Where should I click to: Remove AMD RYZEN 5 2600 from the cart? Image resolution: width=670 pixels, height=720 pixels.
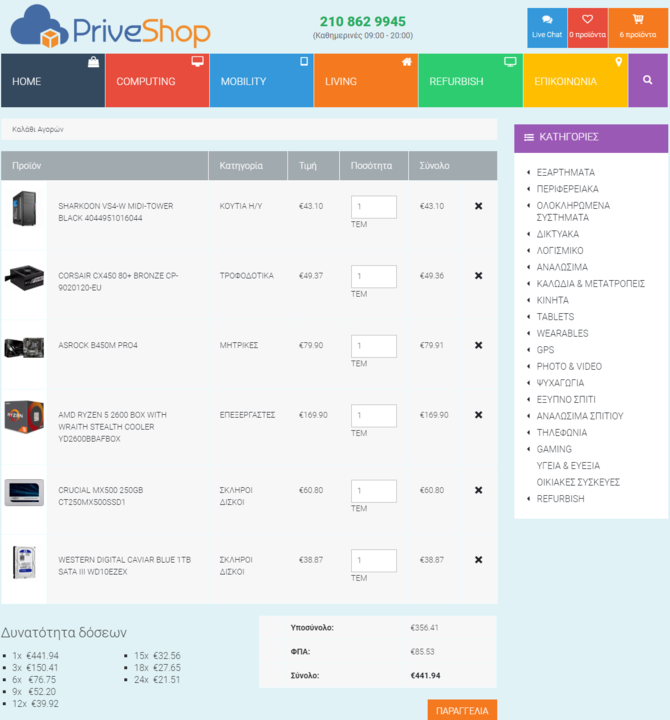[x=479, y=415]
